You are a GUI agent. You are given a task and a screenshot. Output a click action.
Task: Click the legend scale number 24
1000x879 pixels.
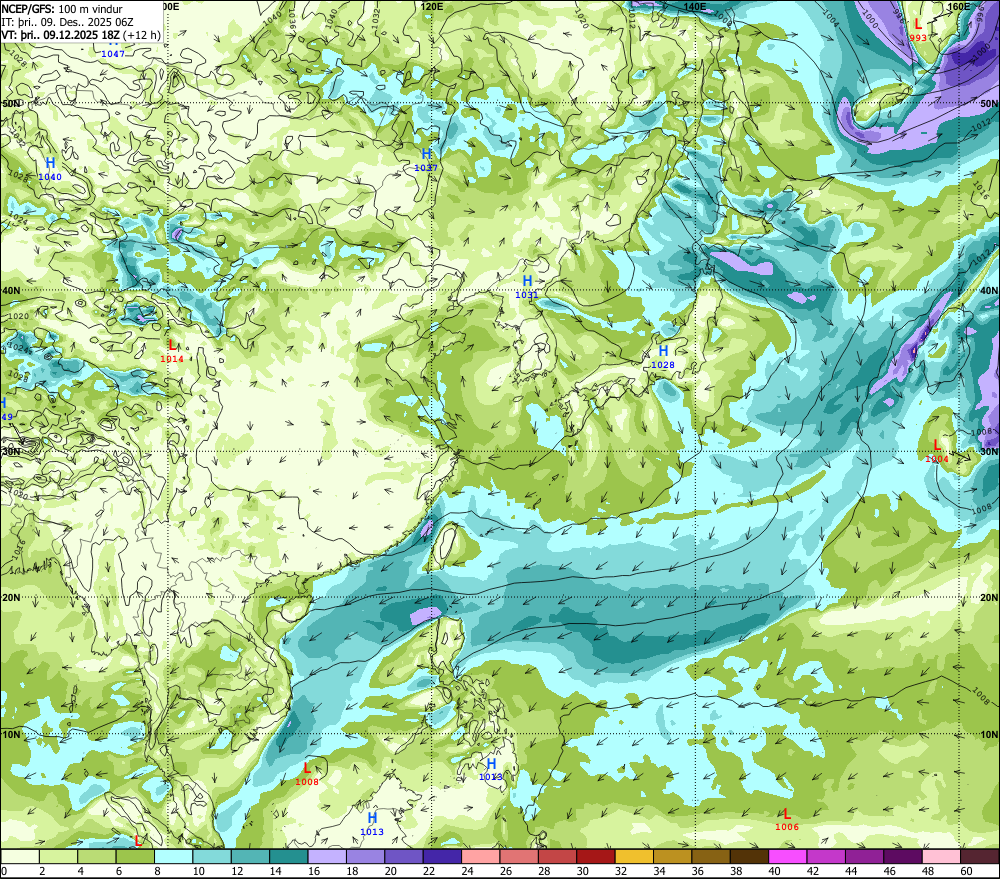tap(467, 871)
